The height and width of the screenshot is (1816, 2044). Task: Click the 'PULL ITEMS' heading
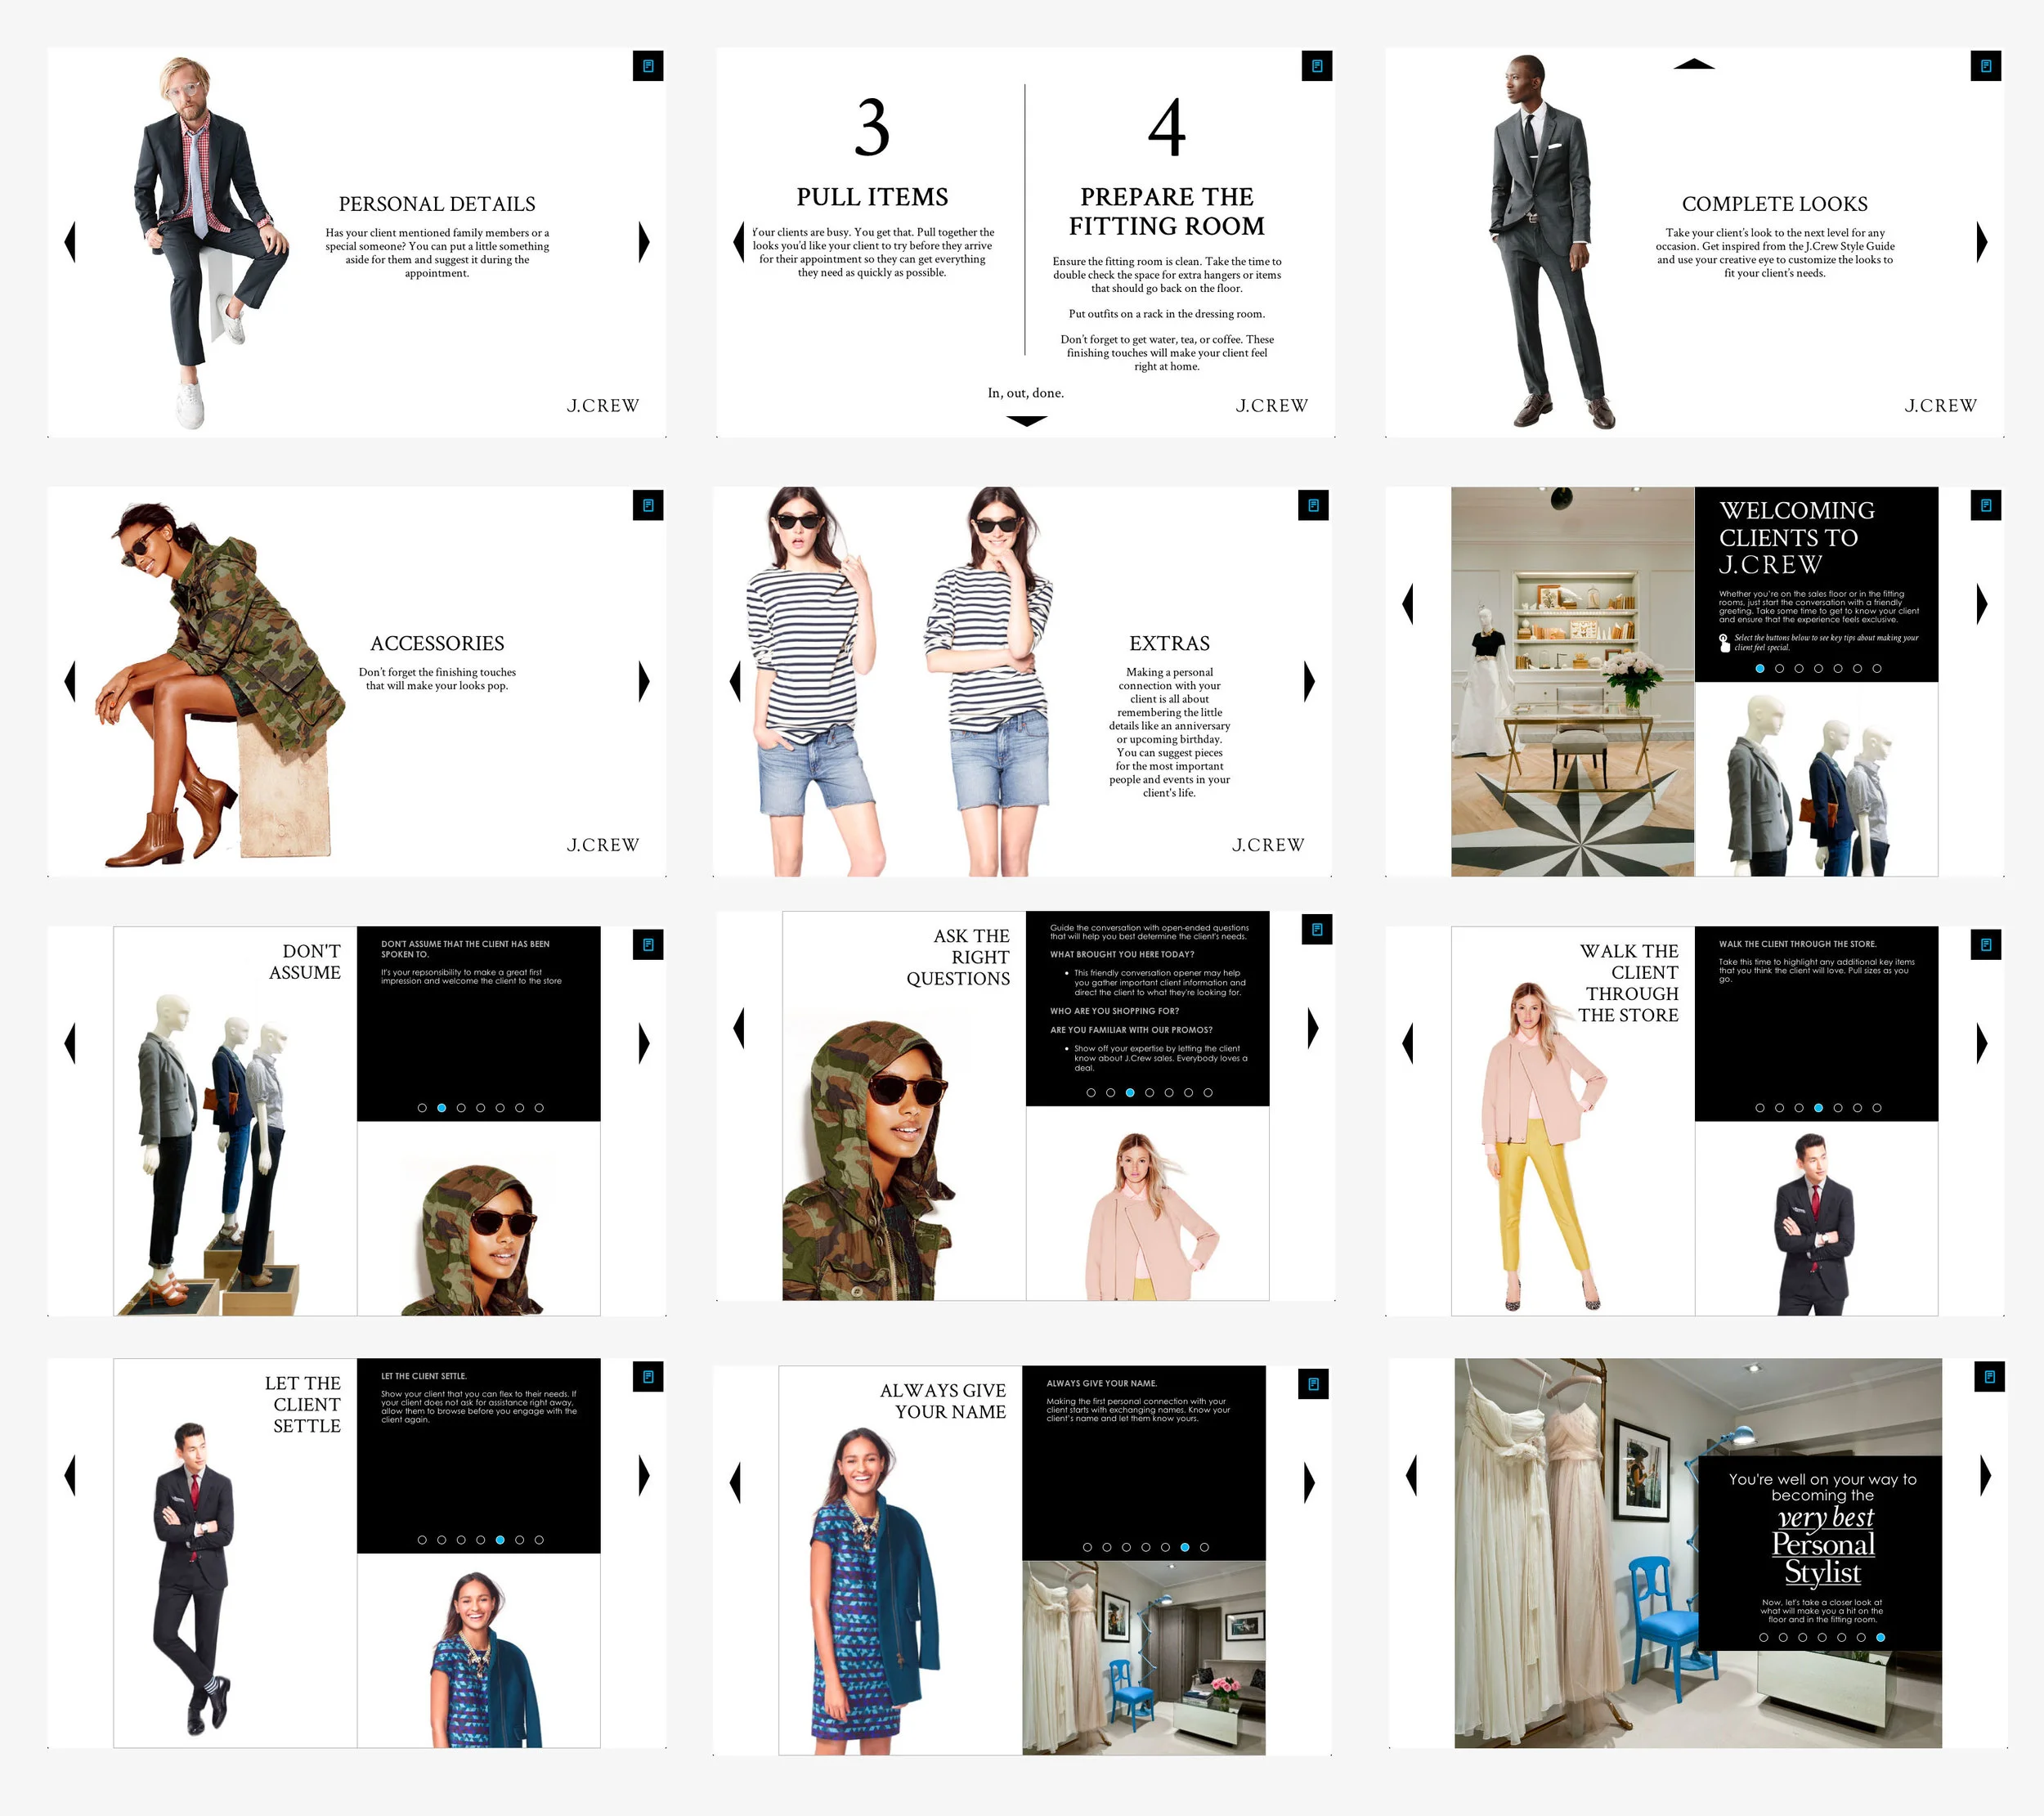872,197
